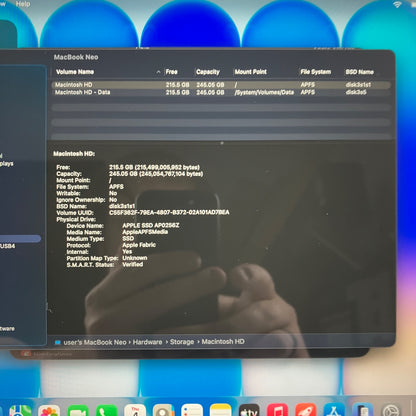Select the USB4 item in the sidebar
Image resolution: width=416 pixels, height=416 pixels.
pos(8,246)
